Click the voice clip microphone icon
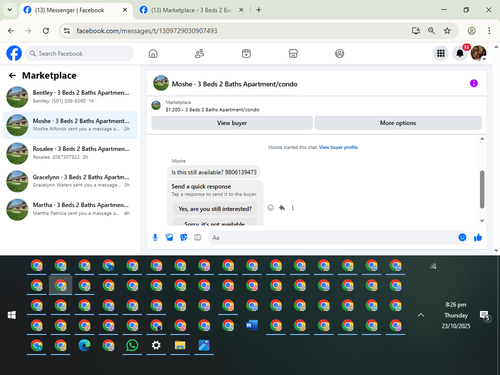 [155, 237]
